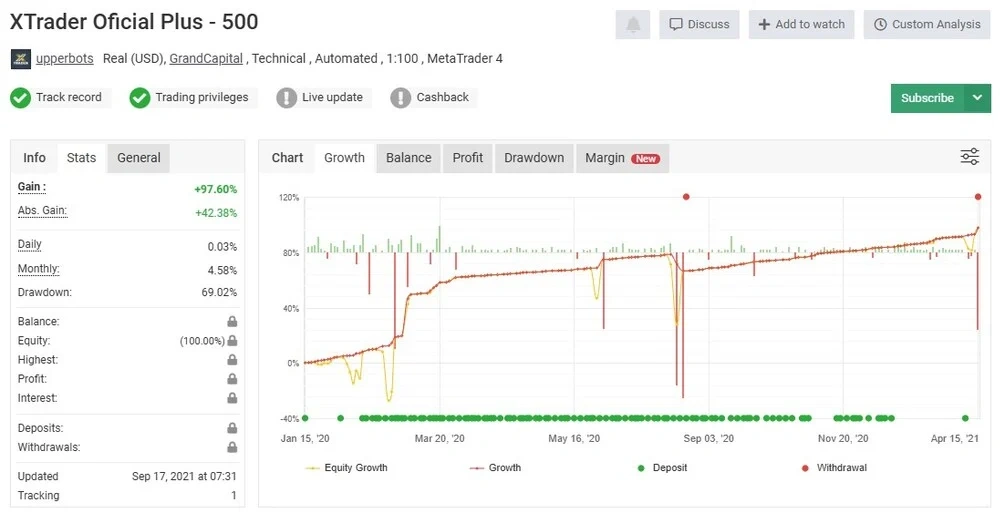The height and width of the screenshot is (513, 1005).
Task: Open the GrandCapital broker link
Action: pos(206,59)
